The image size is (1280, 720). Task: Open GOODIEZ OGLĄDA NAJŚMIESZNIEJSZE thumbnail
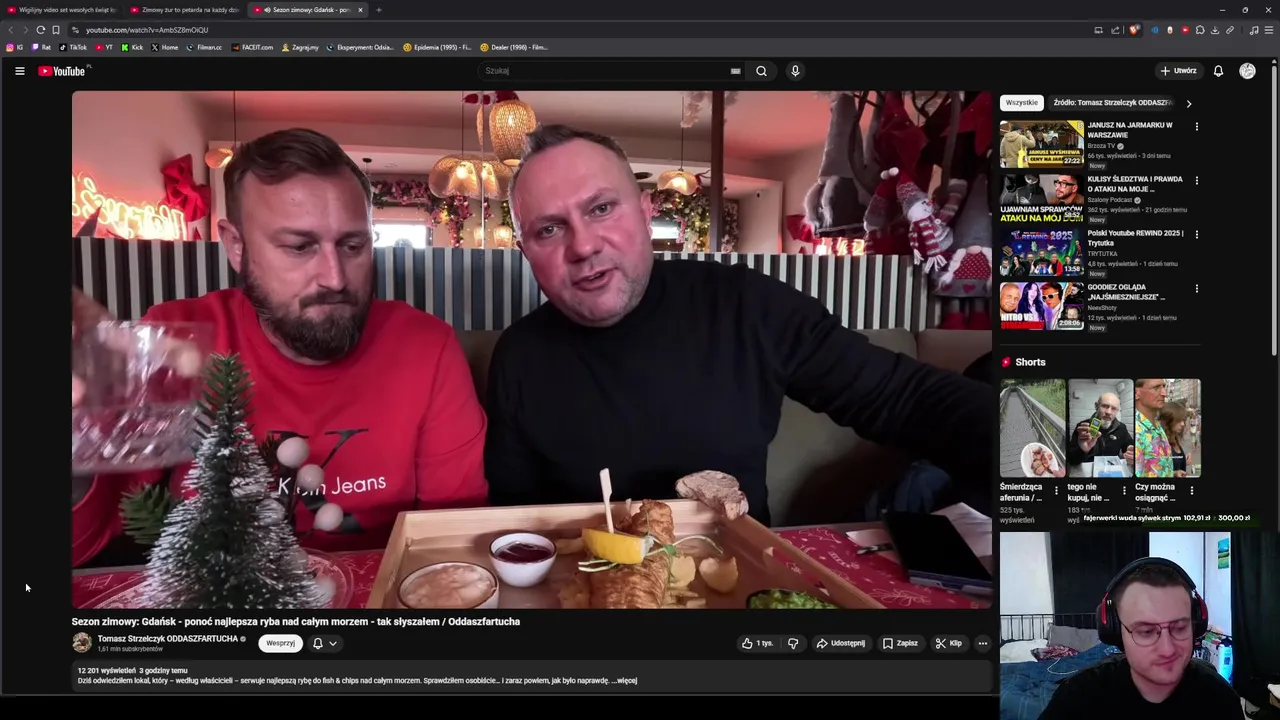click(1042, 305)
